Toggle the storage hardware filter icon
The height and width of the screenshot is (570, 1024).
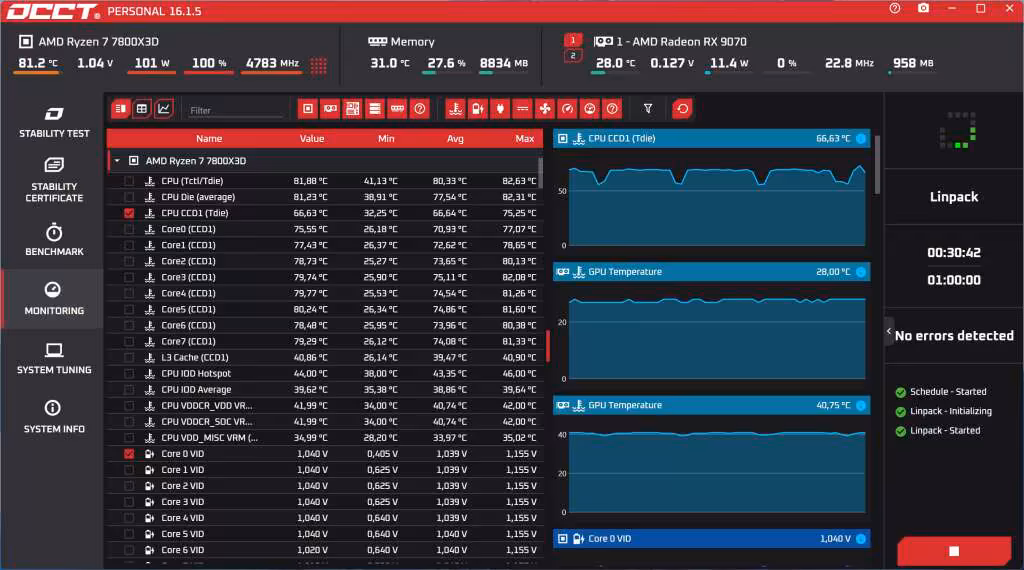pyautogui.click(x=375, y=109)
